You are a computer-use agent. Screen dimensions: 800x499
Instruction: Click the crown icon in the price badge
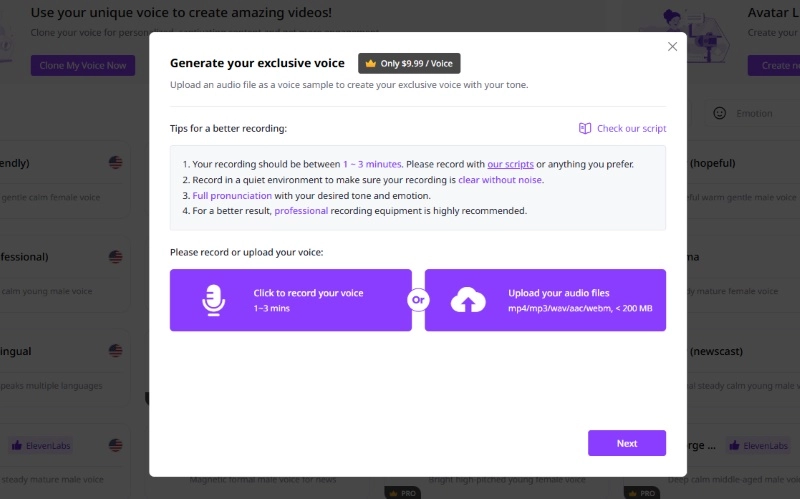[371, 64]
